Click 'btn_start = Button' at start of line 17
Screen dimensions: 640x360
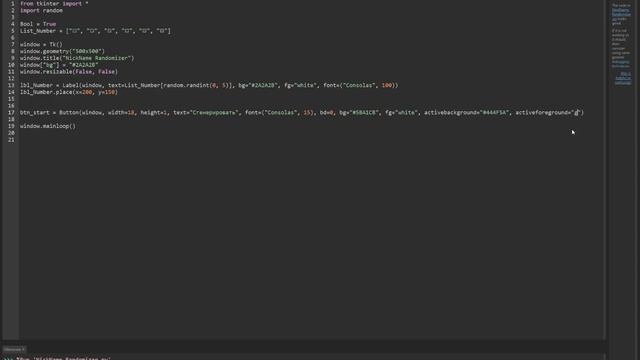[x=49, y=113]
